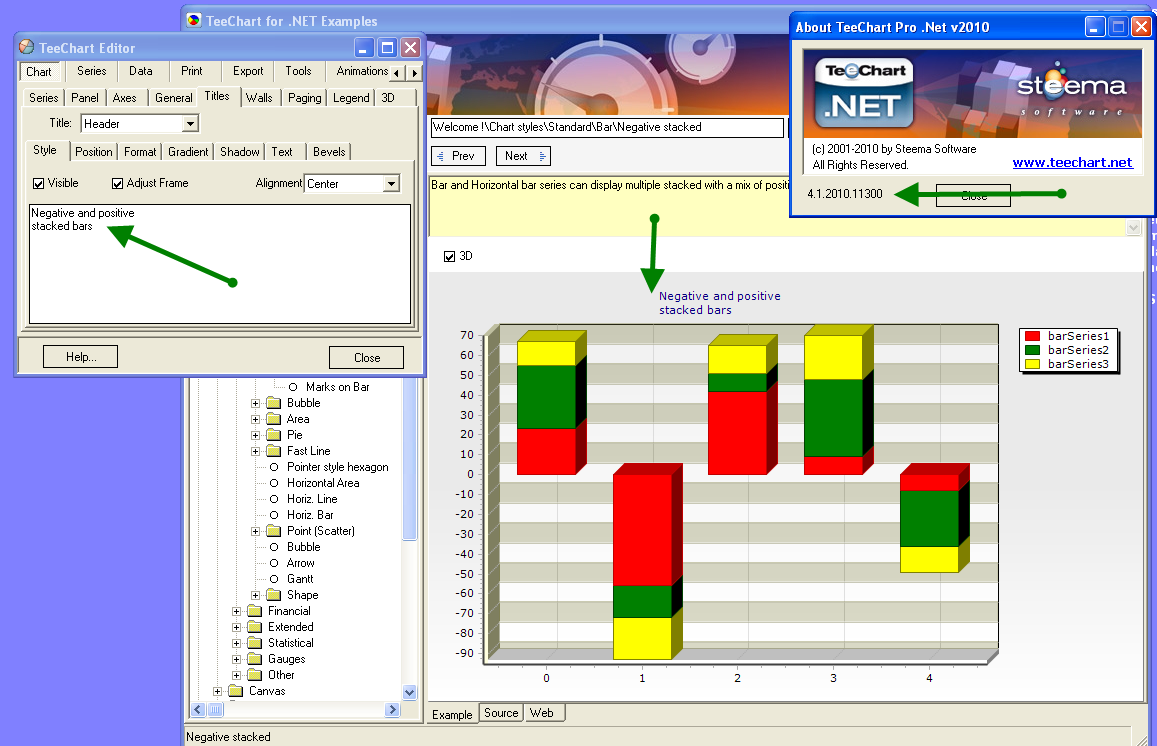Open the Title dropdown showing Header

[x=190, y=124]
